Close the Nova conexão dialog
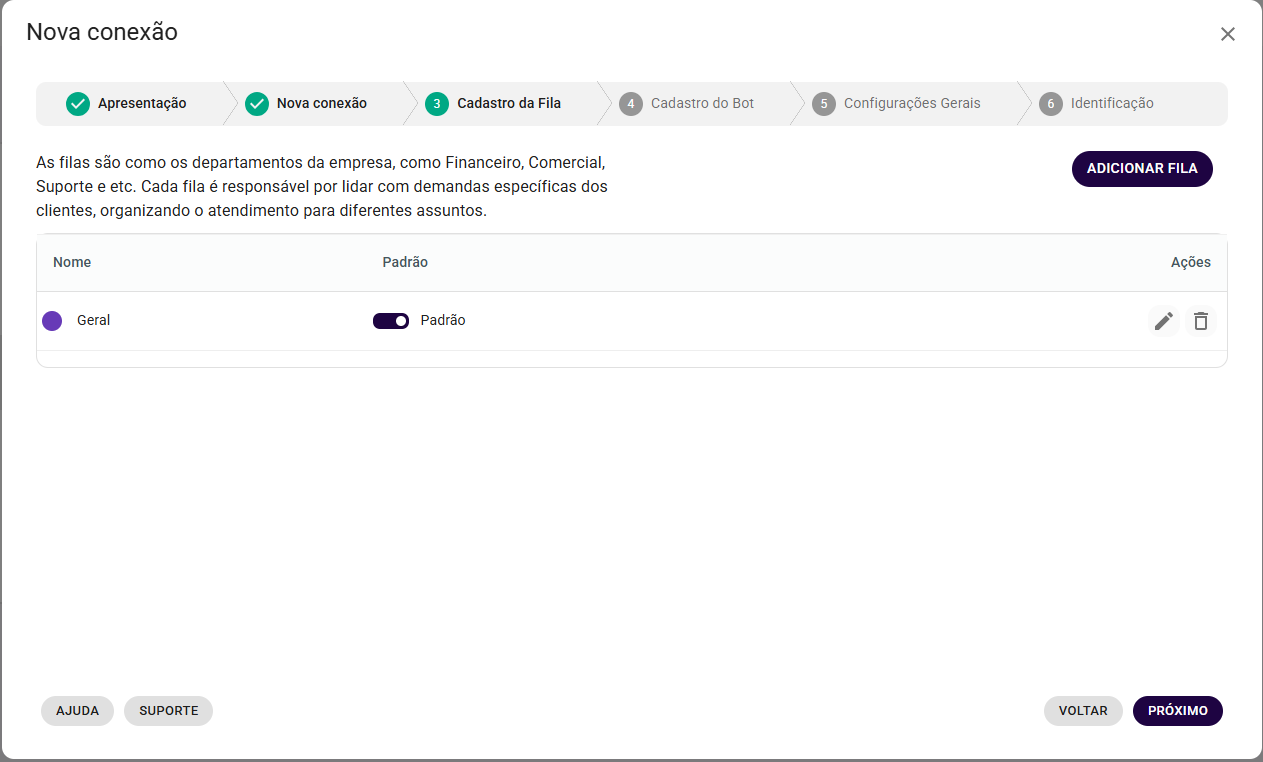This screenshot has height=762, width=1263. pos(1227,34)
